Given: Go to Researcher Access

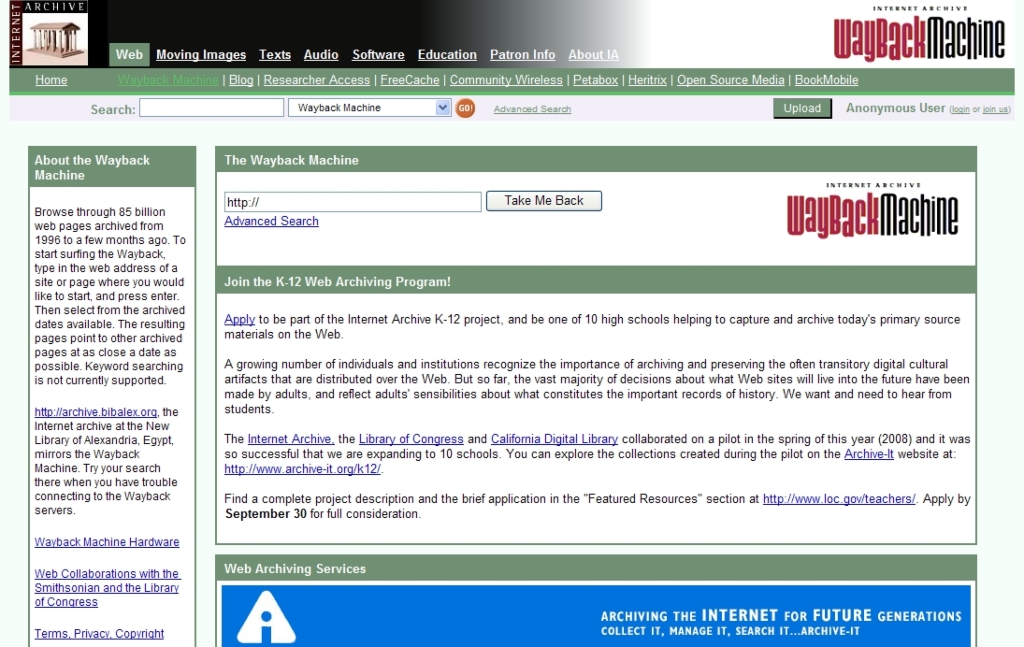Looking at the screenshot, I should [x=317, y=80].
